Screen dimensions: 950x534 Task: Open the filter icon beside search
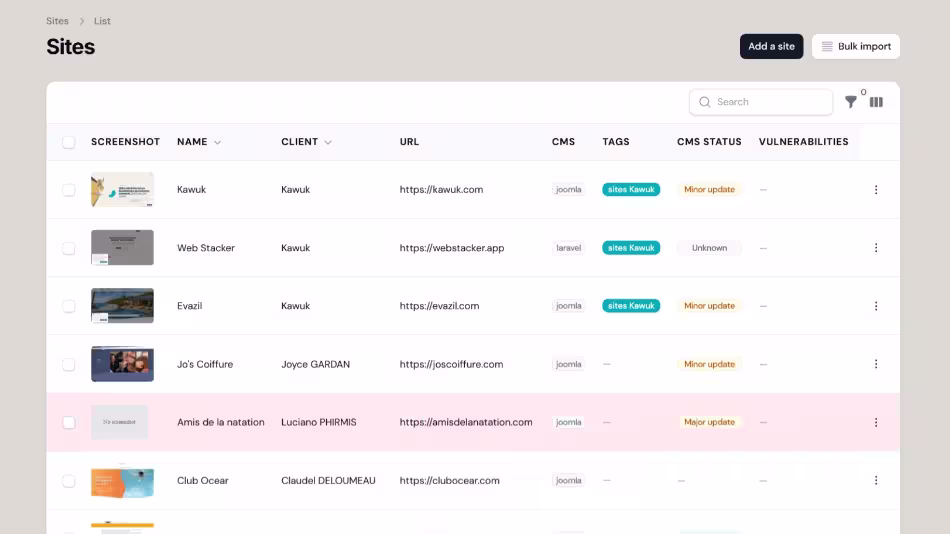click(x=851, y=102)
